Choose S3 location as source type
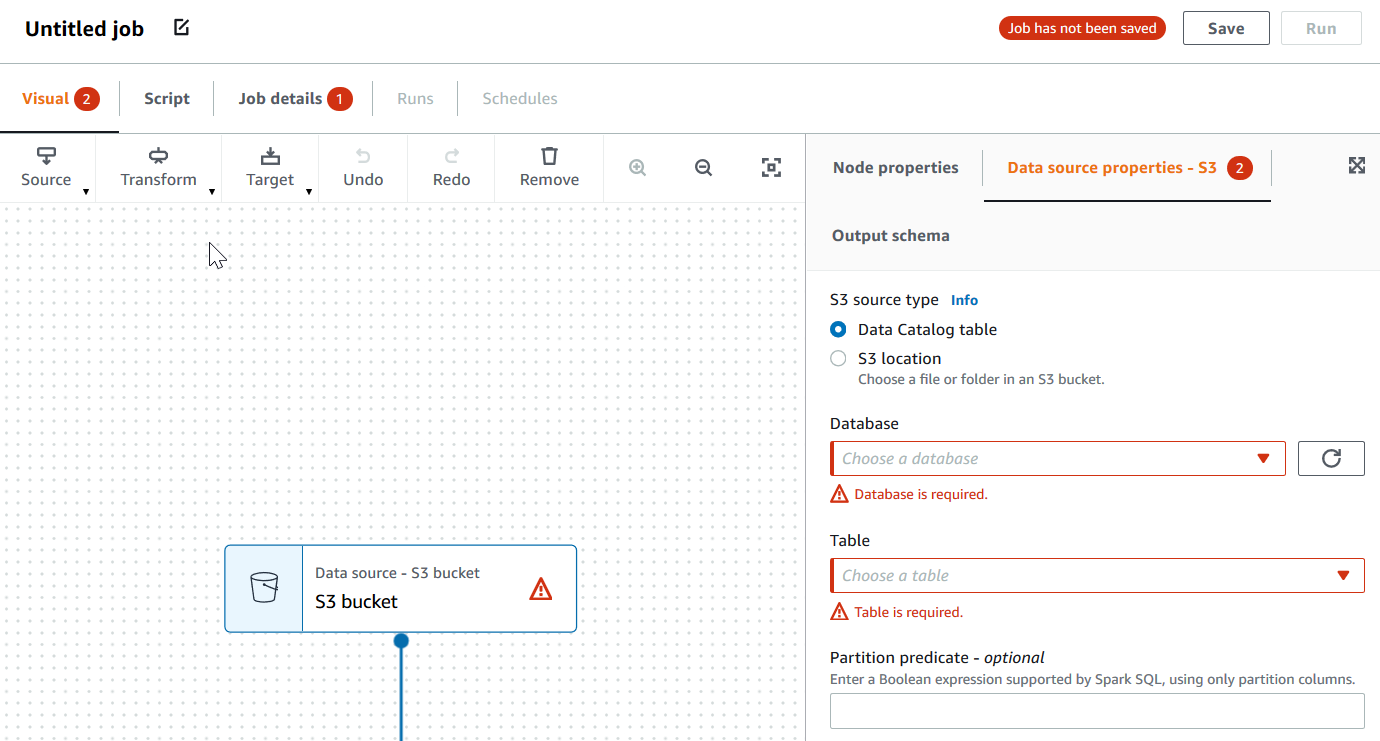Screen dimensions: 1380x741 pyautogui.click(x=837, y=358)
